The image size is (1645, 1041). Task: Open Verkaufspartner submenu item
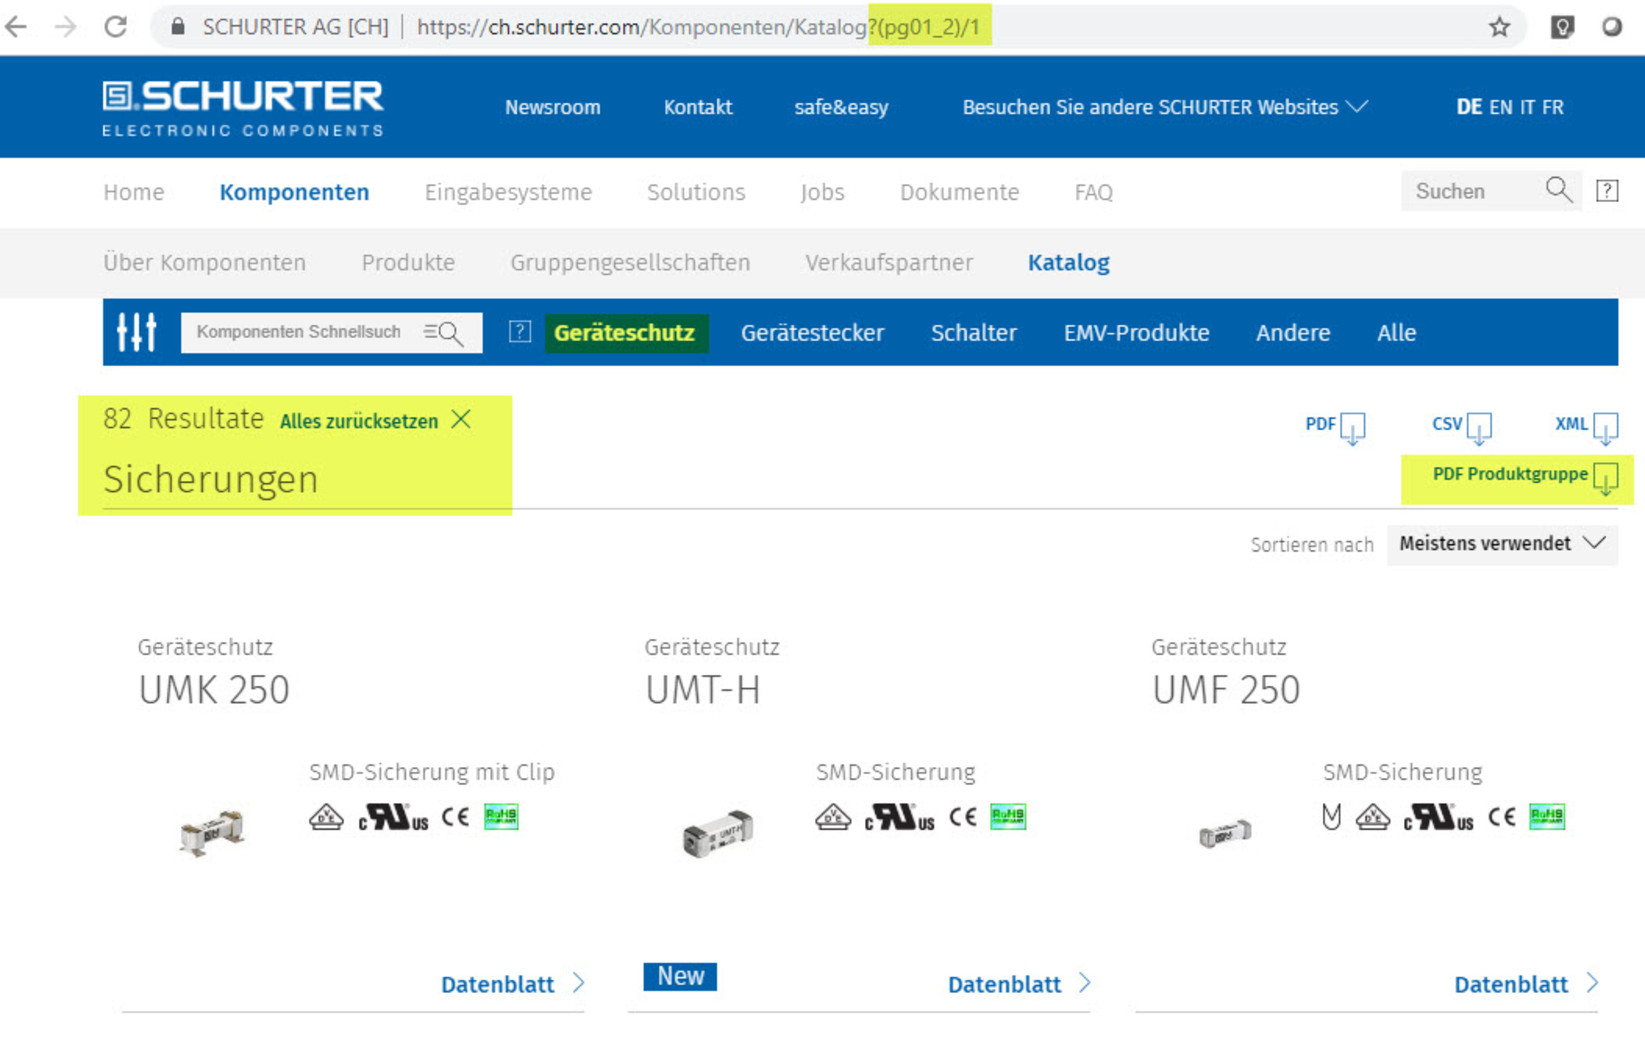(x=889, y=263)
